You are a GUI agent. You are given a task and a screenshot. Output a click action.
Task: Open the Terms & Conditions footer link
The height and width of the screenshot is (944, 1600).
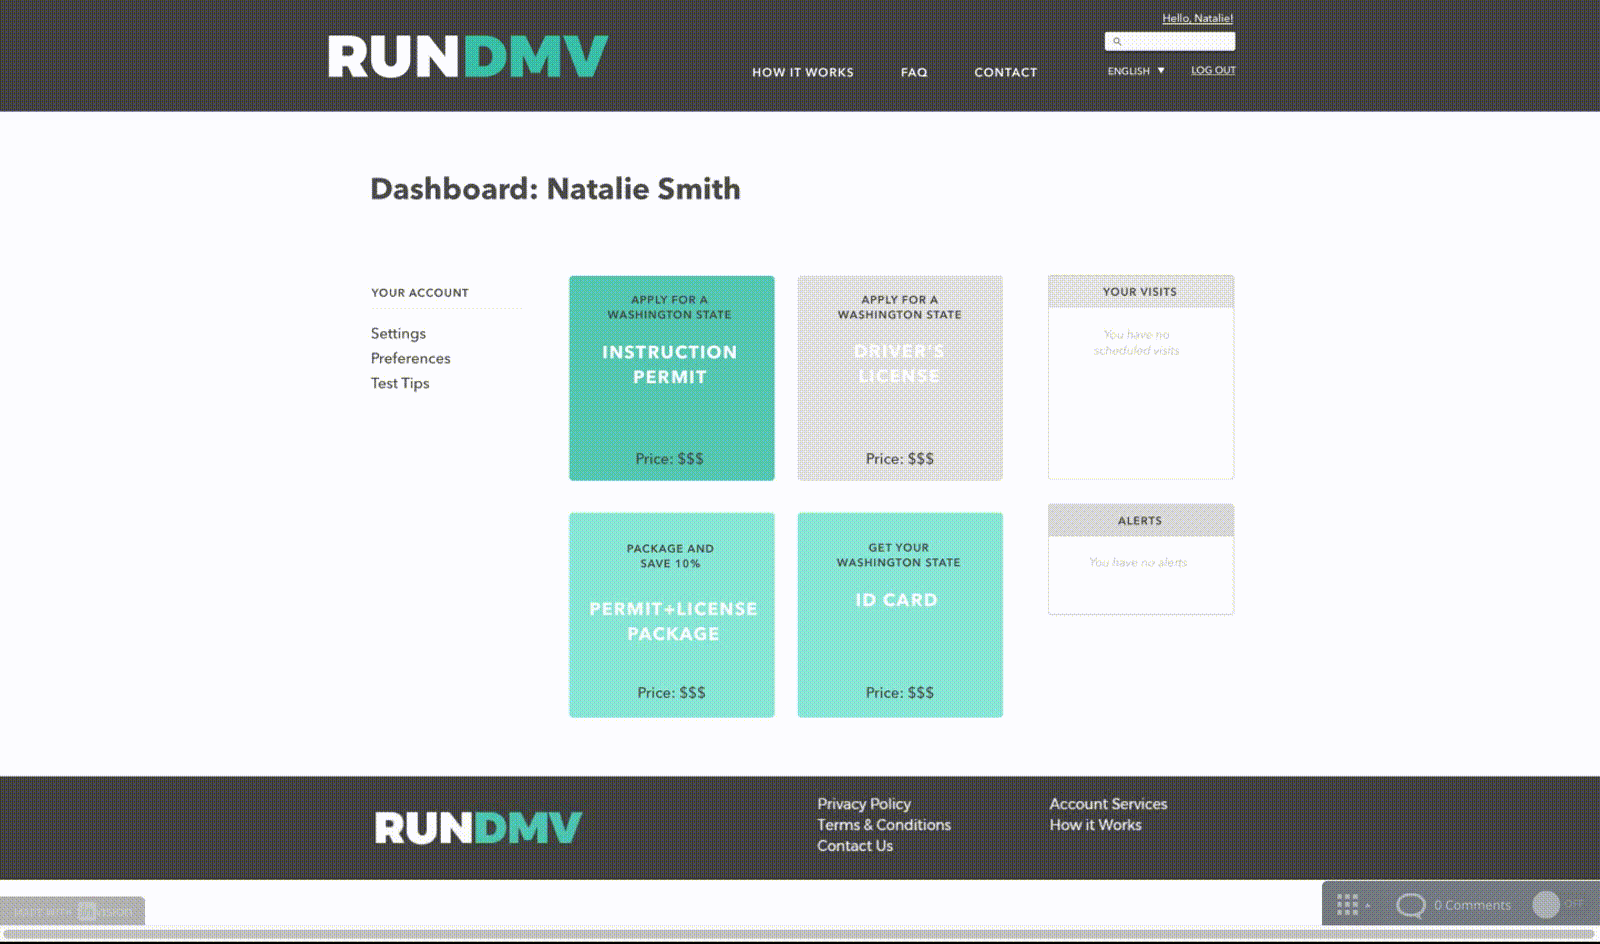[884, 825]
